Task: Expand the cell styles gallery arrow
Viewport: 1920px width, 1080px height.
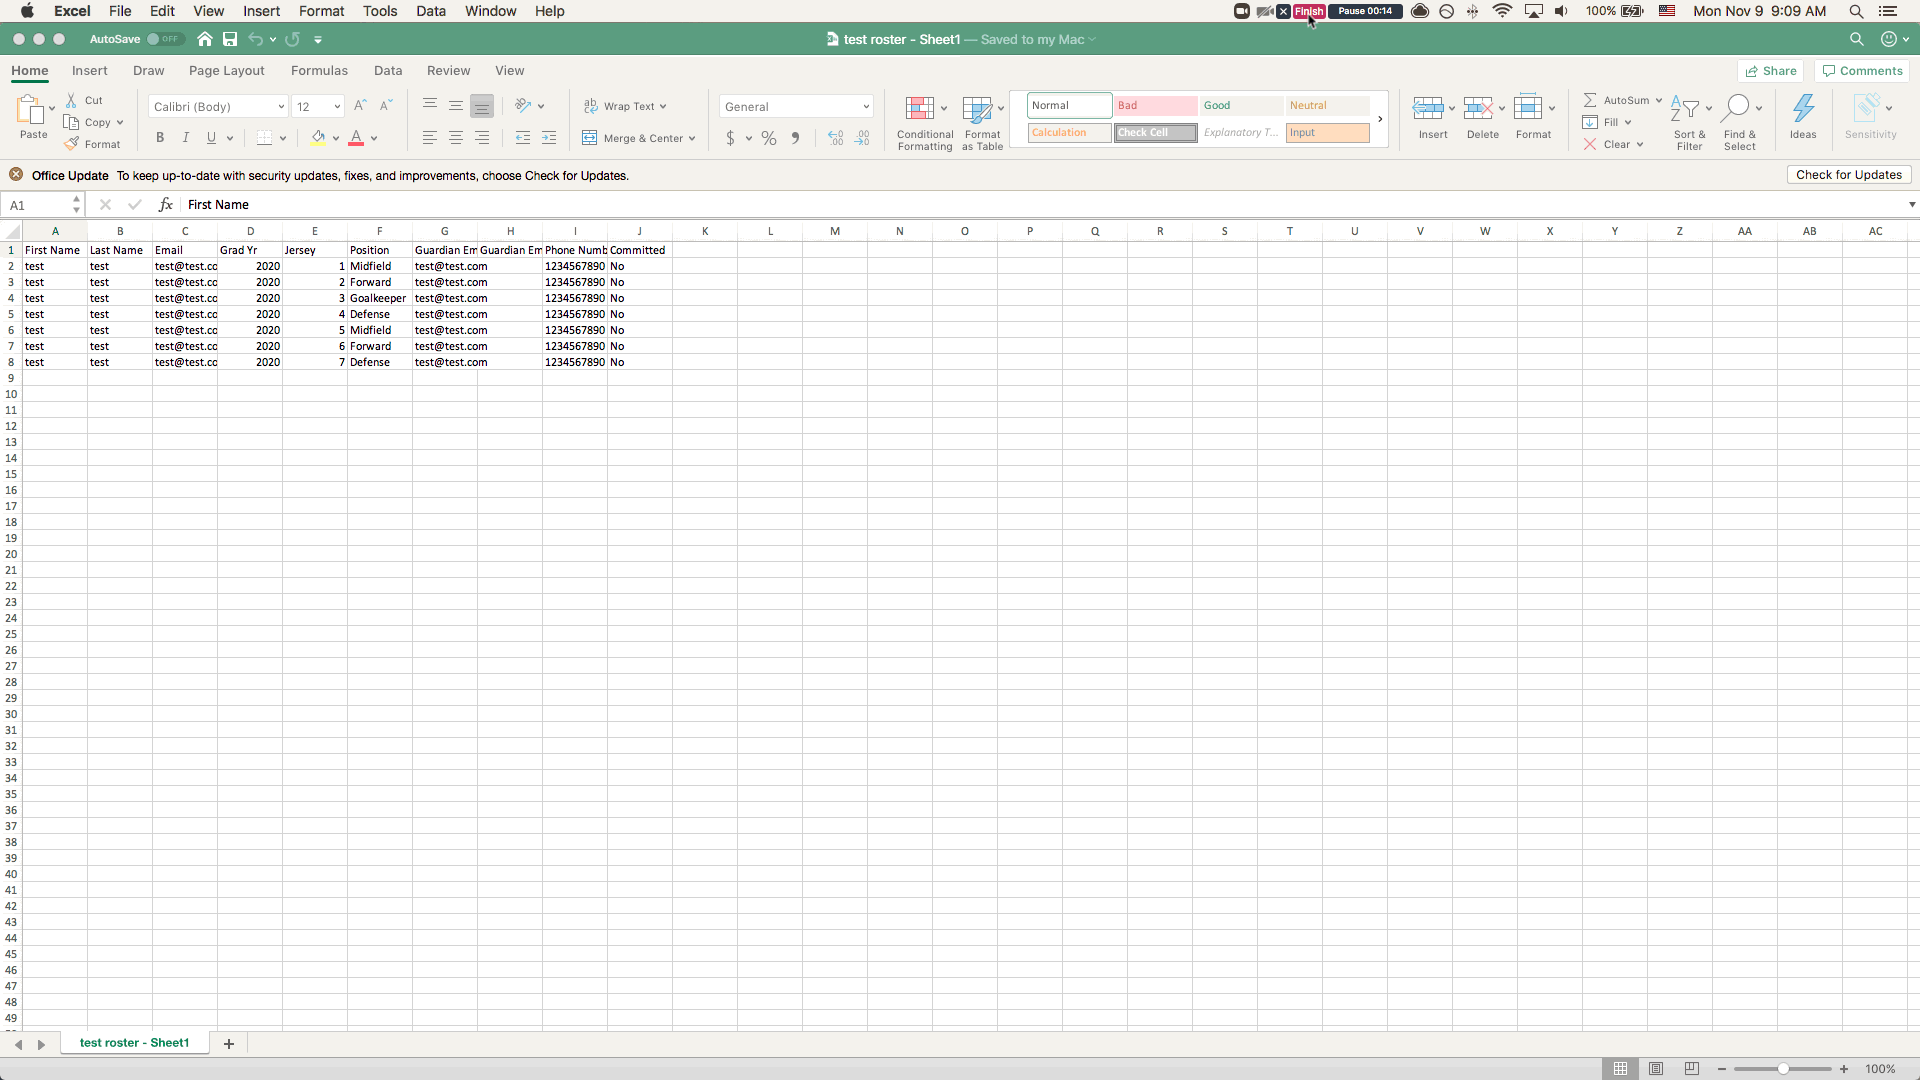Action: [1380, 119]
